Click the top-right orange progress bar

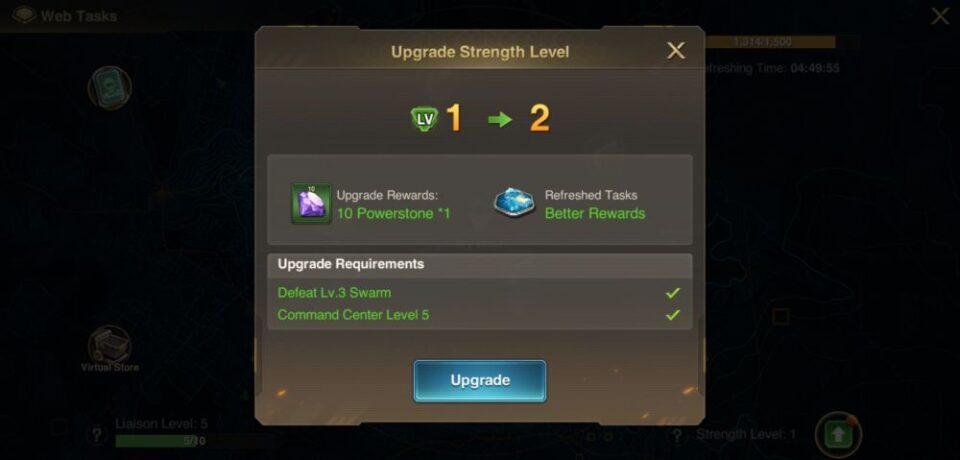point(770,42)
